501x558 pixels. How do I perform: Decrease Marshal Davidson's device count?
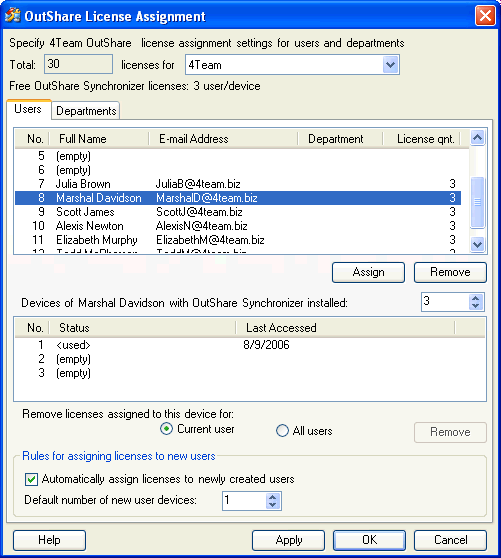point(476,306)
